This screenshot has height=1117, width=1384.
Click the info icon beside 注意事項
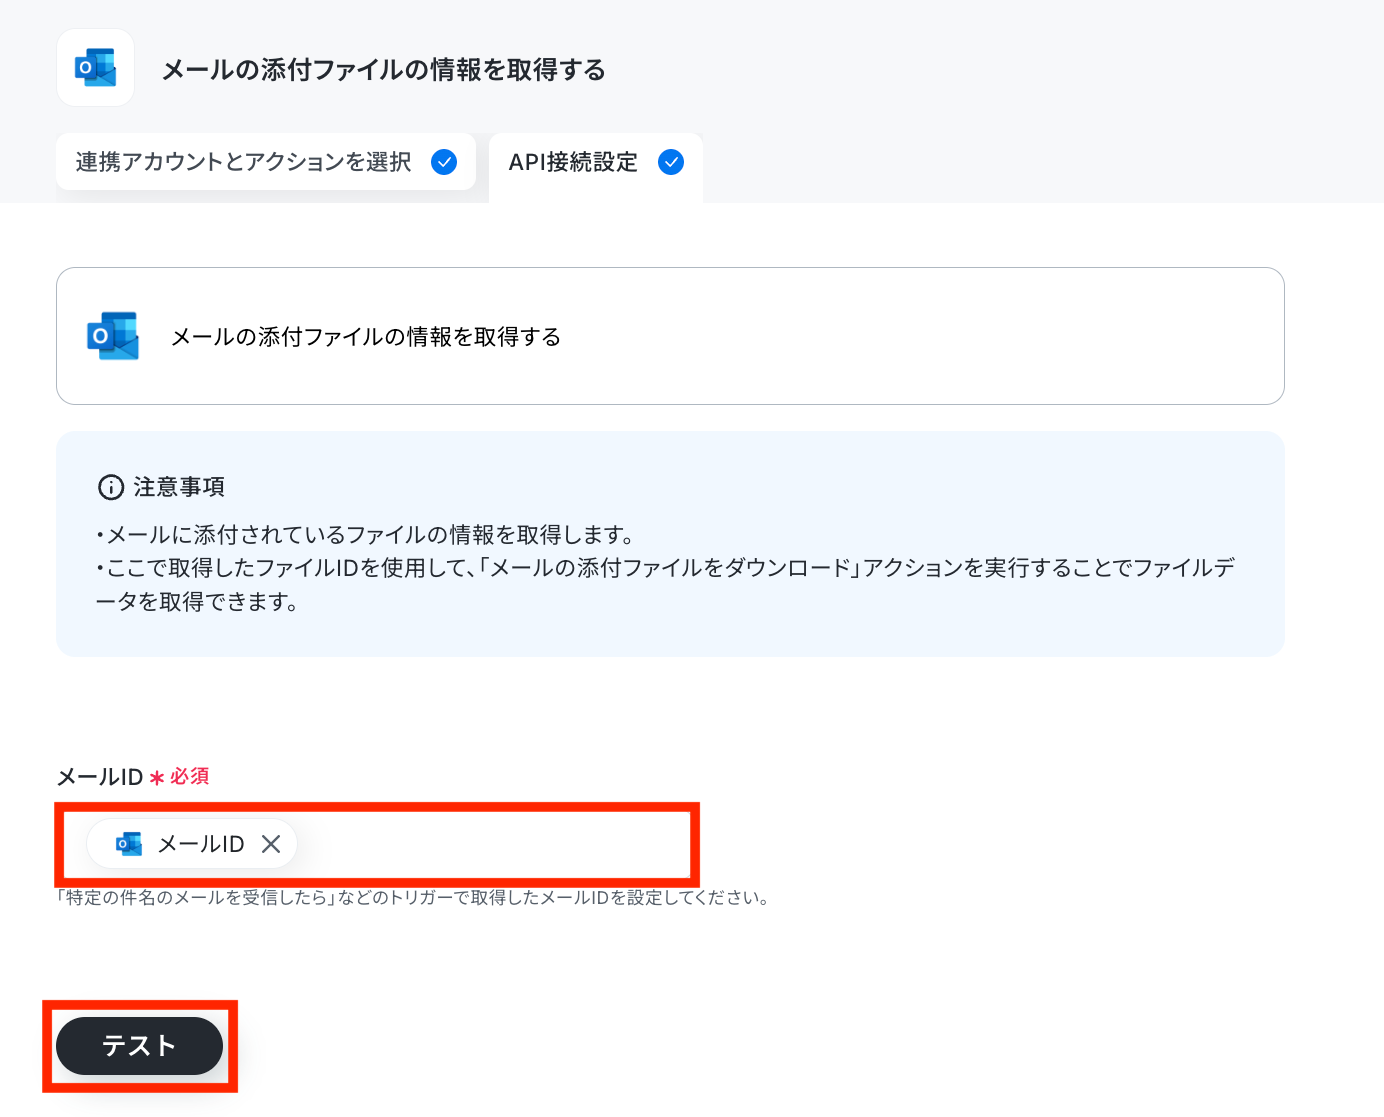point(111,487)
